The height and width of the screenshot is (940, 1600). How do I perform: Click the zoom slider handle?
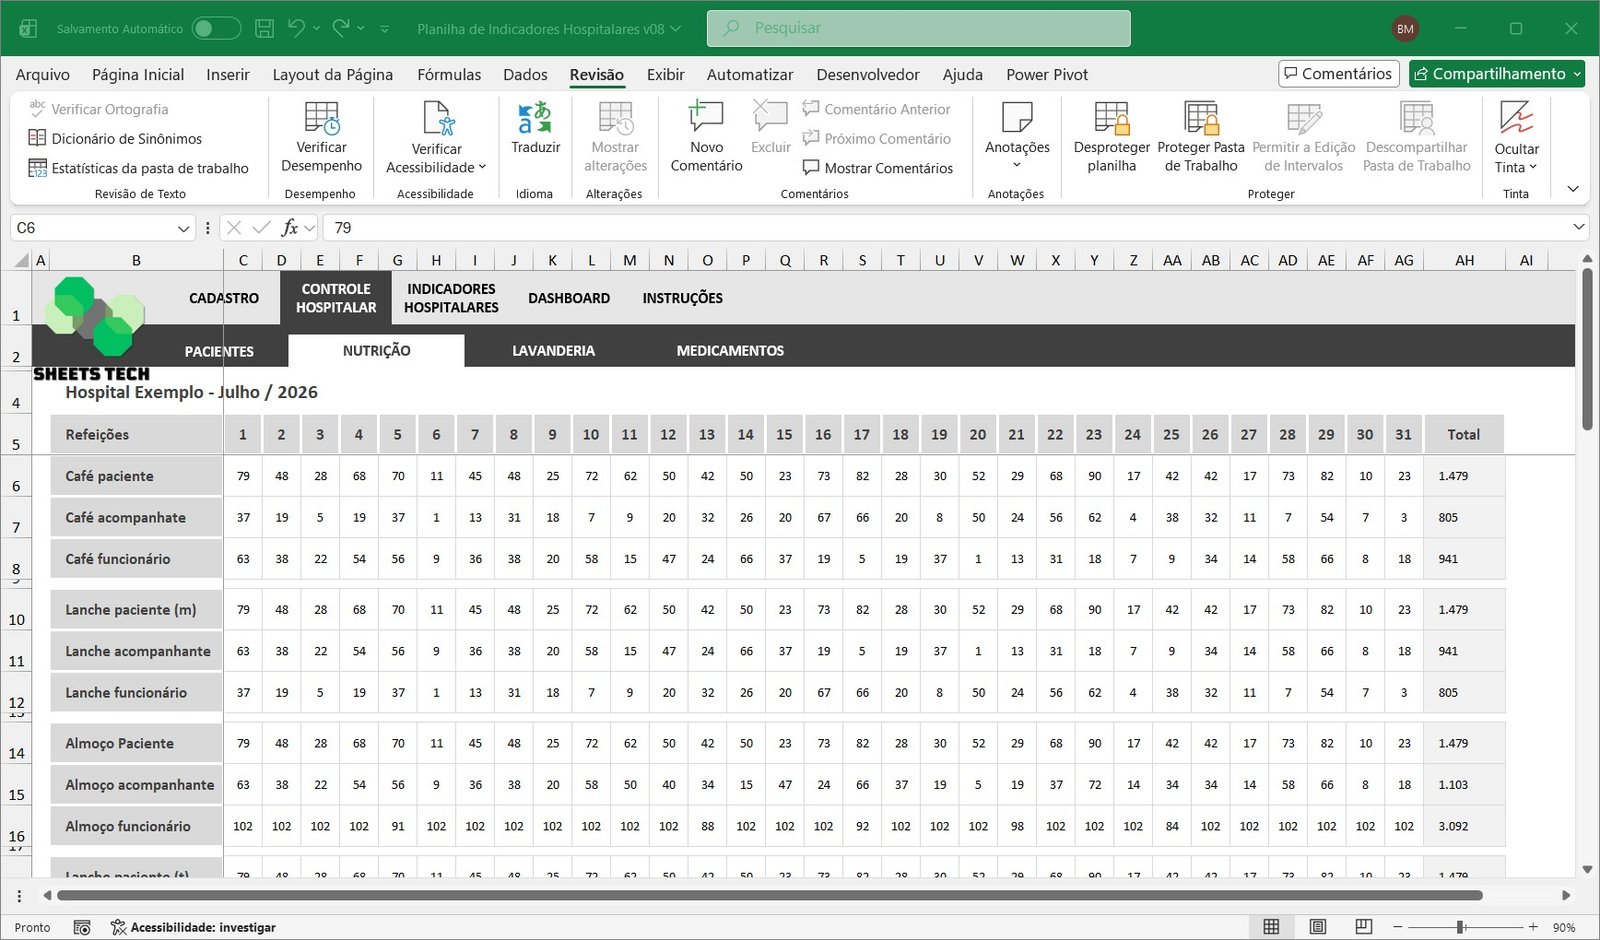click(1460, 927)
